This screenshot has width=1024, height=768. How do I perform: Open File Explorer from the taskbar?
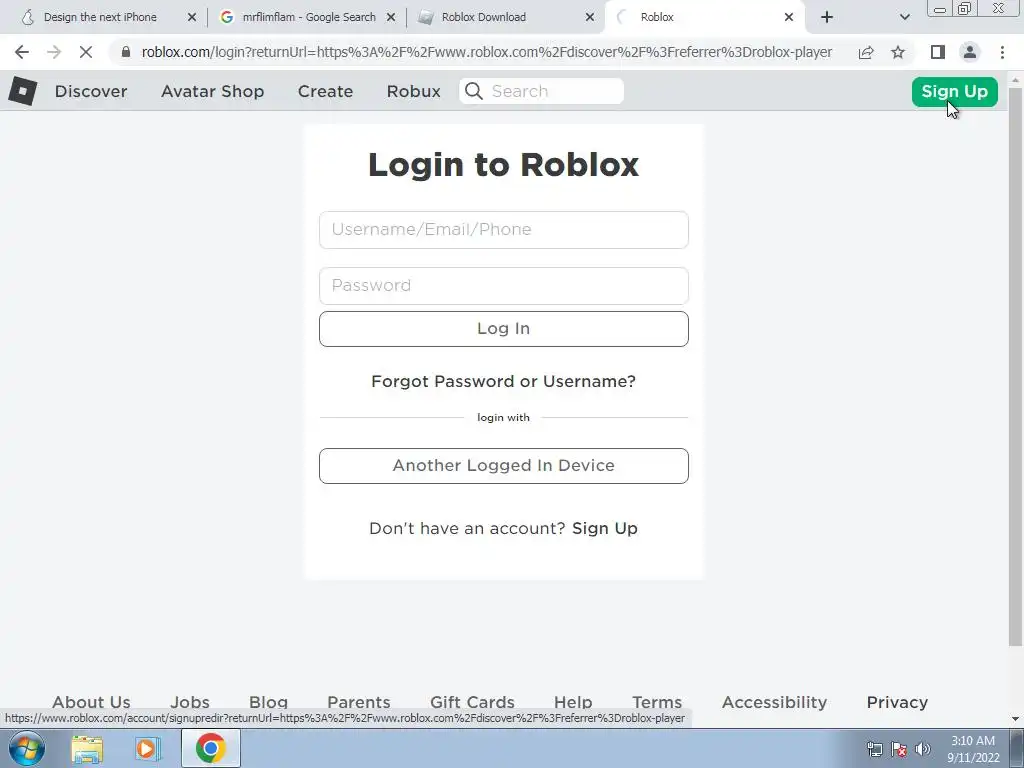point(87,749)
